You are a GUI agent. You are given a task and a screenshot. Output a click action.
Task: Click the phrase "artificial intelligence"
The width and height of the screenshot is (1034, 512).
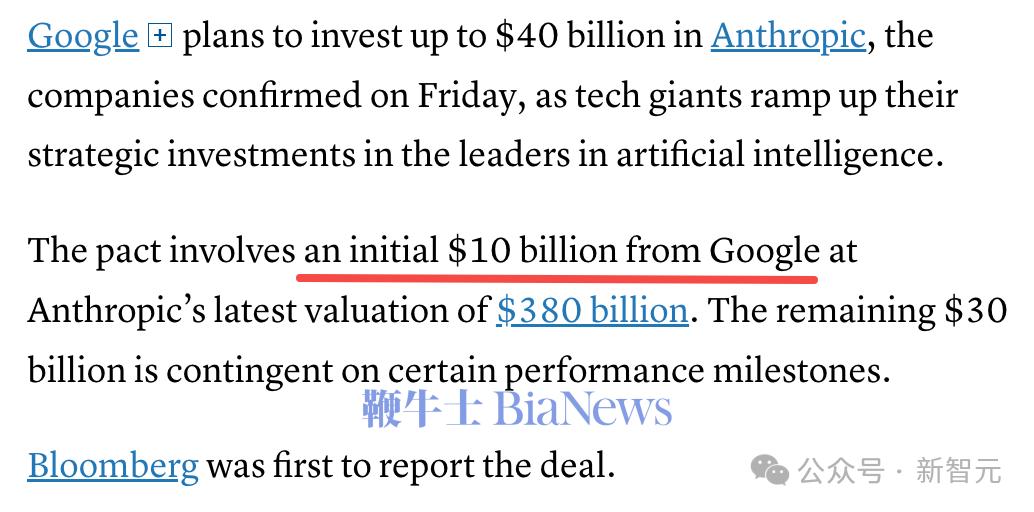pos(778,156)
